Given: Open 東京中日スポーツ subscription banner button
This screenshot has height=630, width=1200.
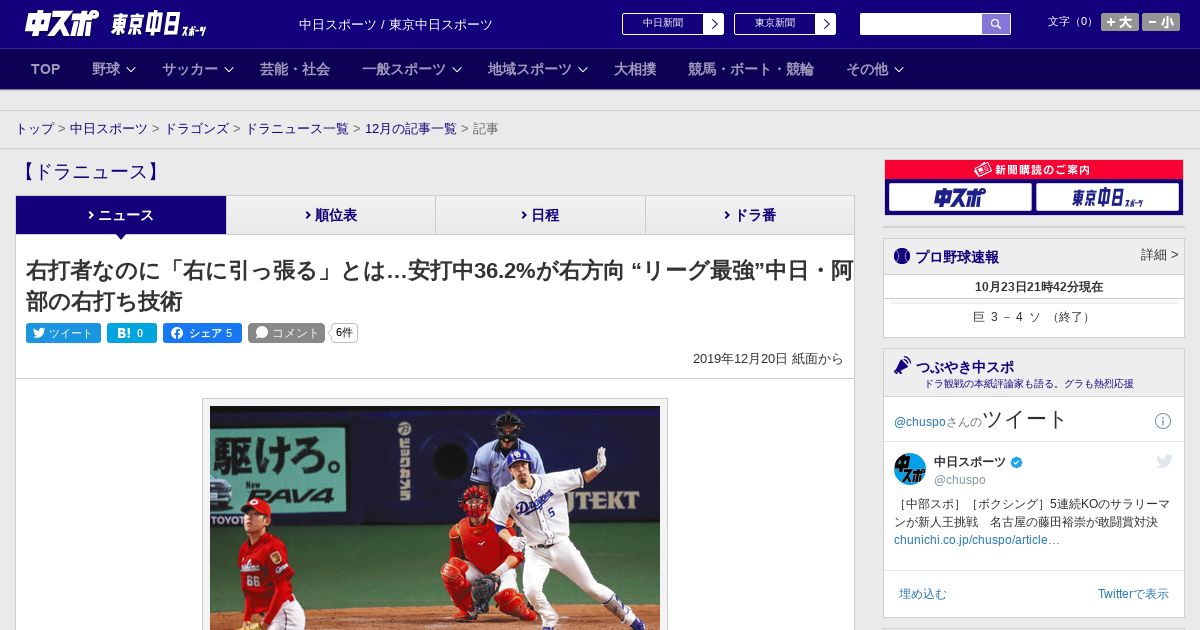Looking at the screenshot, I should click(1107, 198).
